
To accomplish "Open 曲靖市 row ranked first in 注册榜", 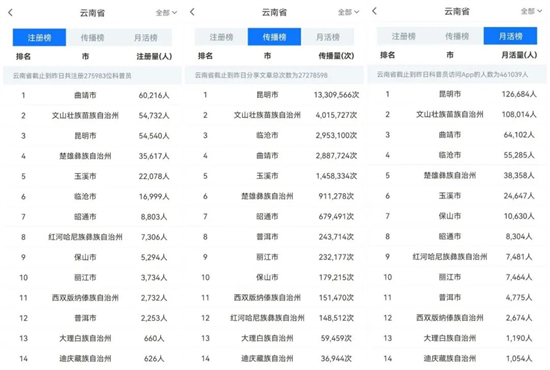I will [92, 95].
